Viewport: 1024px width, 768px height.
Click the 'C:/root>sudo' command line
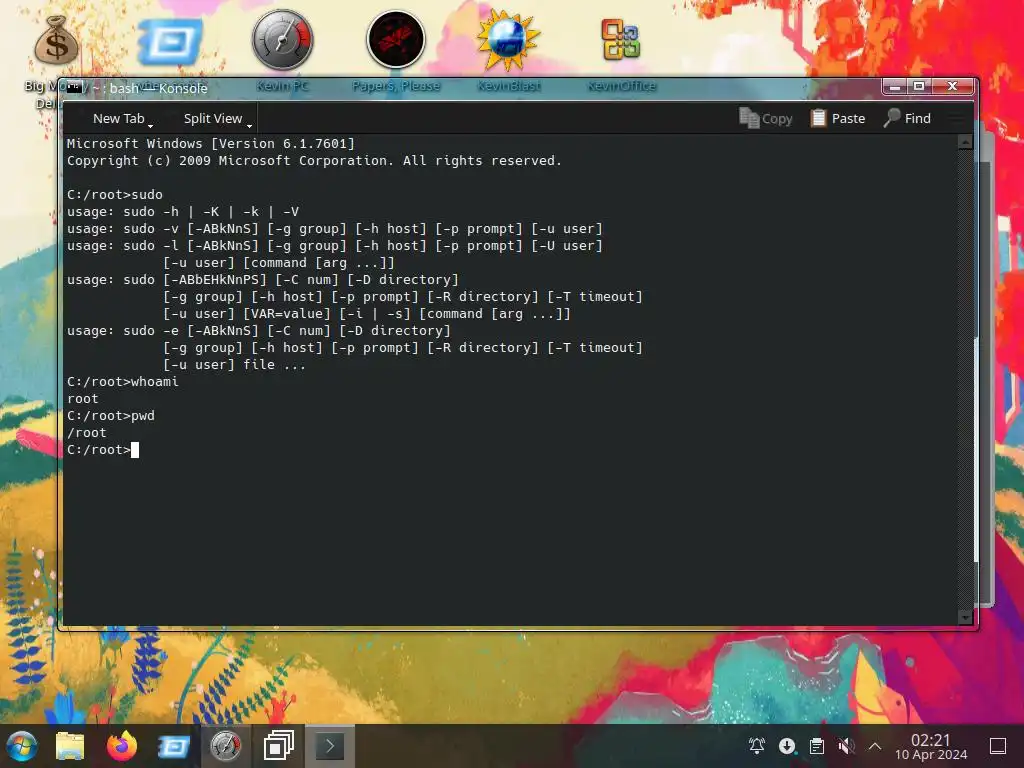115,195
